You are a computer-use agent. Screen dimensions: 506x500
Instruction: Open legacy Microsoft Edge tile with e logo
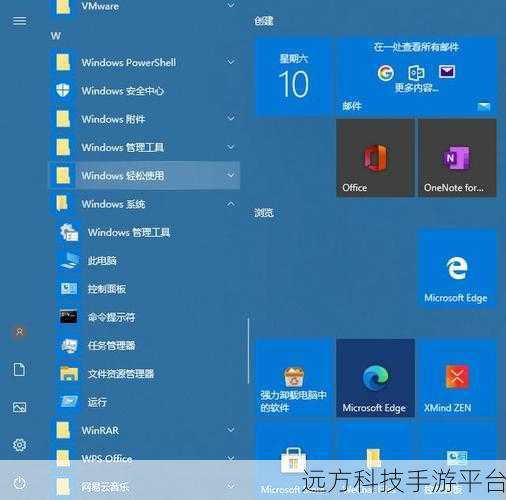457,268
